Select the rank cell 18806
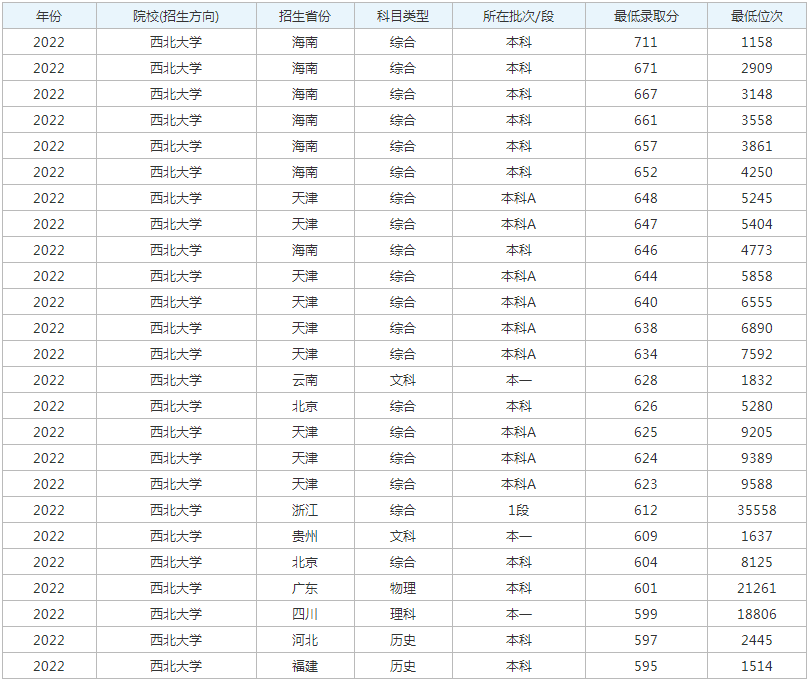Screen dimensions: 809x681 [x=757, y=614]
